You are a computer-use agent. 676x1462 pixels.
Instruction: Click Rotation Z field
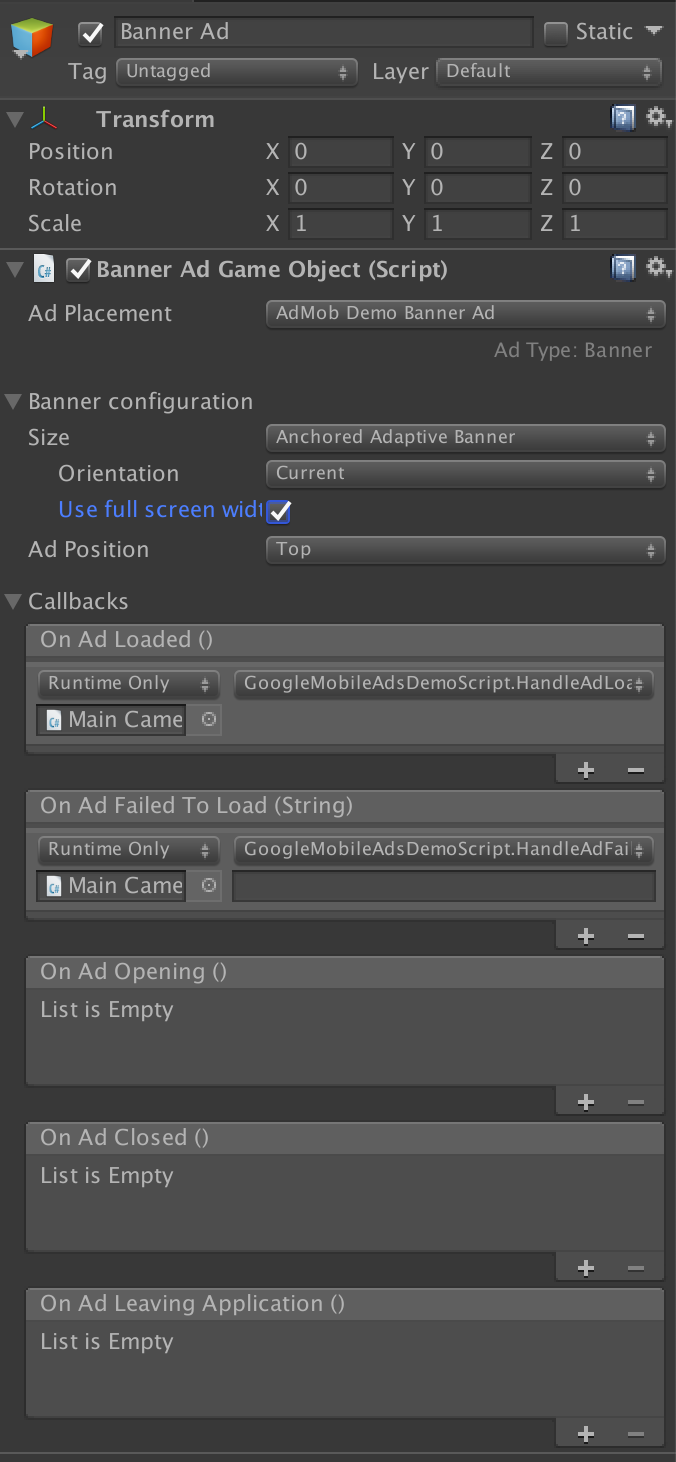click(x=614, y=188)
